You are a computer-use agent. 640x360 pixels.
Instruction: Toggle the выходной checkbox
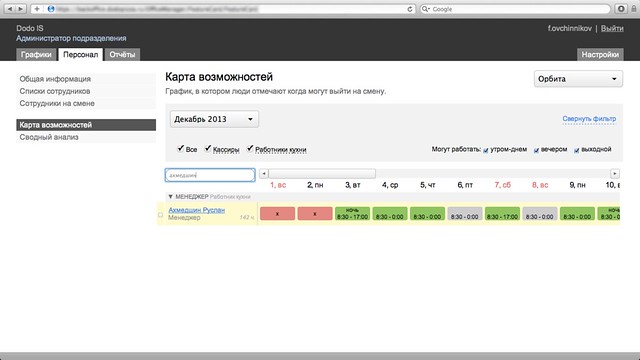(576, 150)
